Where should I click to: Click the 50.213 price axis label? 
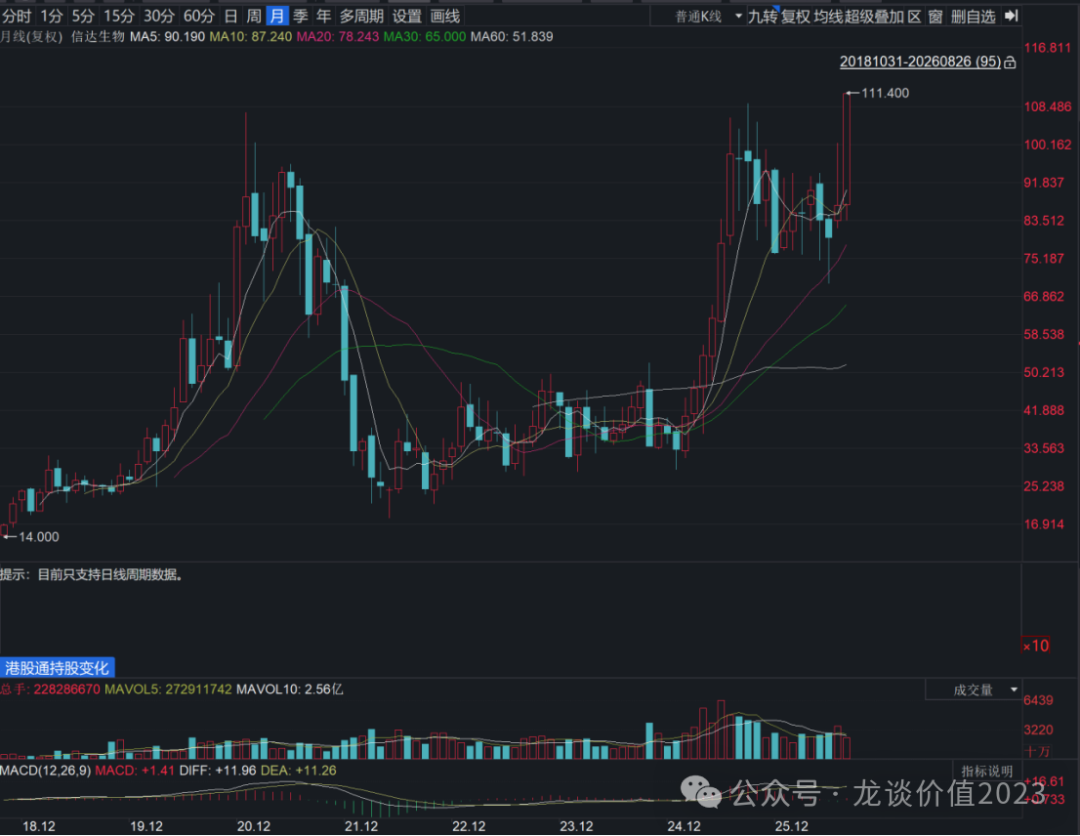(x=1043, y=373)
